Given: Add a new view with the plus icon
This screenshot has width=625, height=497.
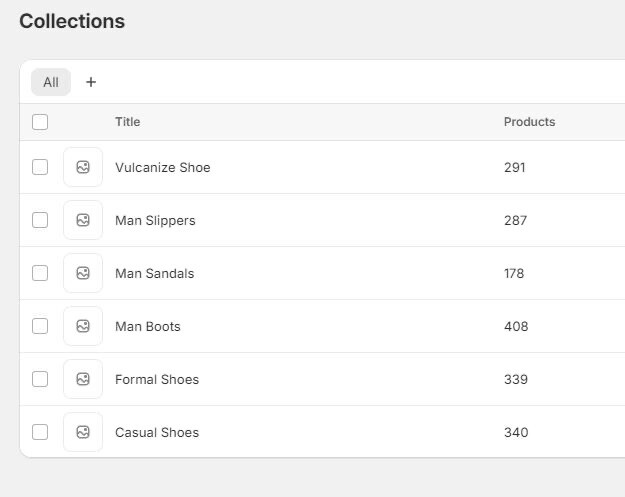Looking at the screenshot, I should tap(91, 82).
